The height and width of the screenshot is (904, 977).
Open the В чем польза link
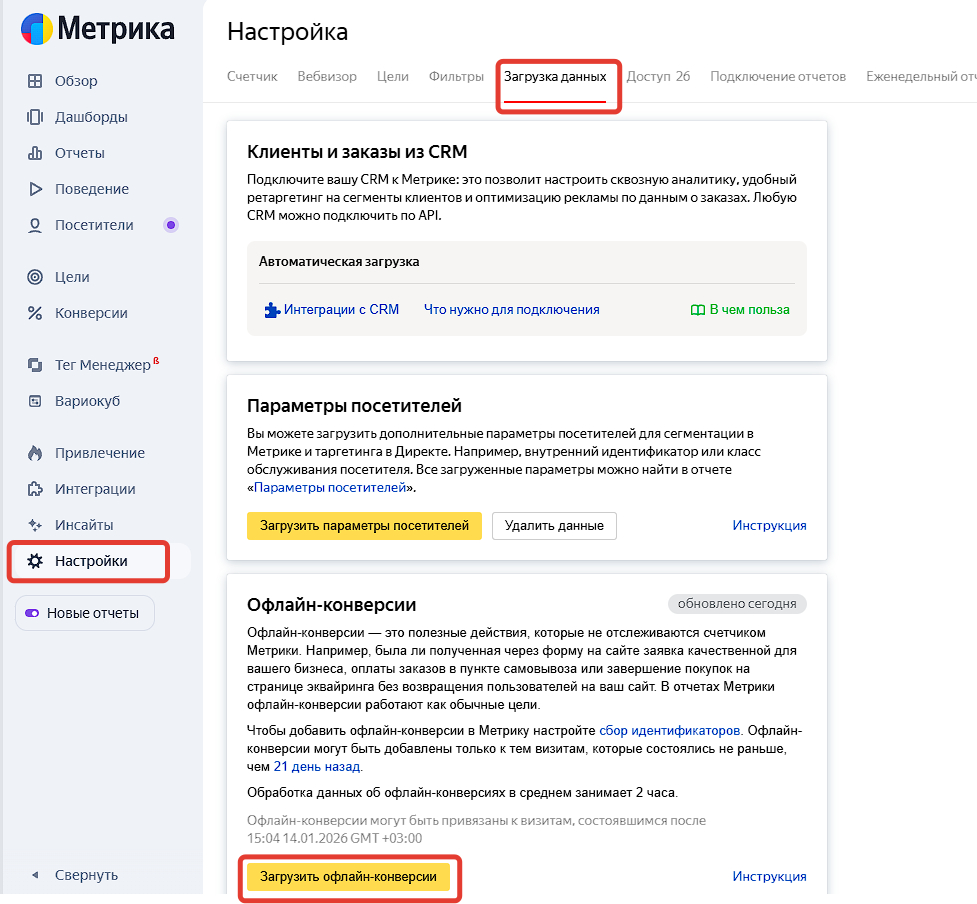point(749,310)
